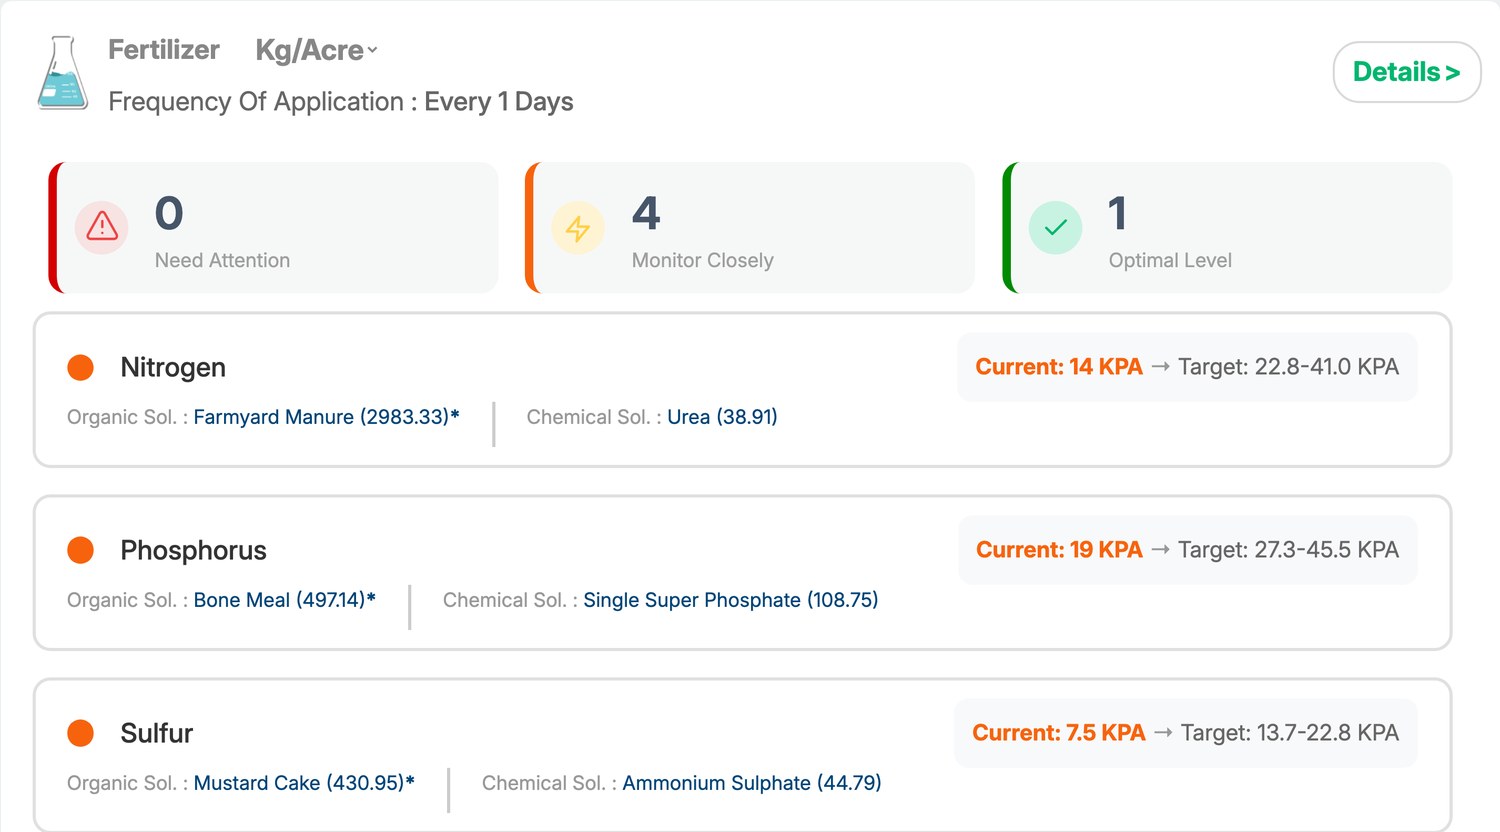Click the Ammonium Sulphate (44.79) chemical solution
1500x832 pixels.
tap(752, 783)
